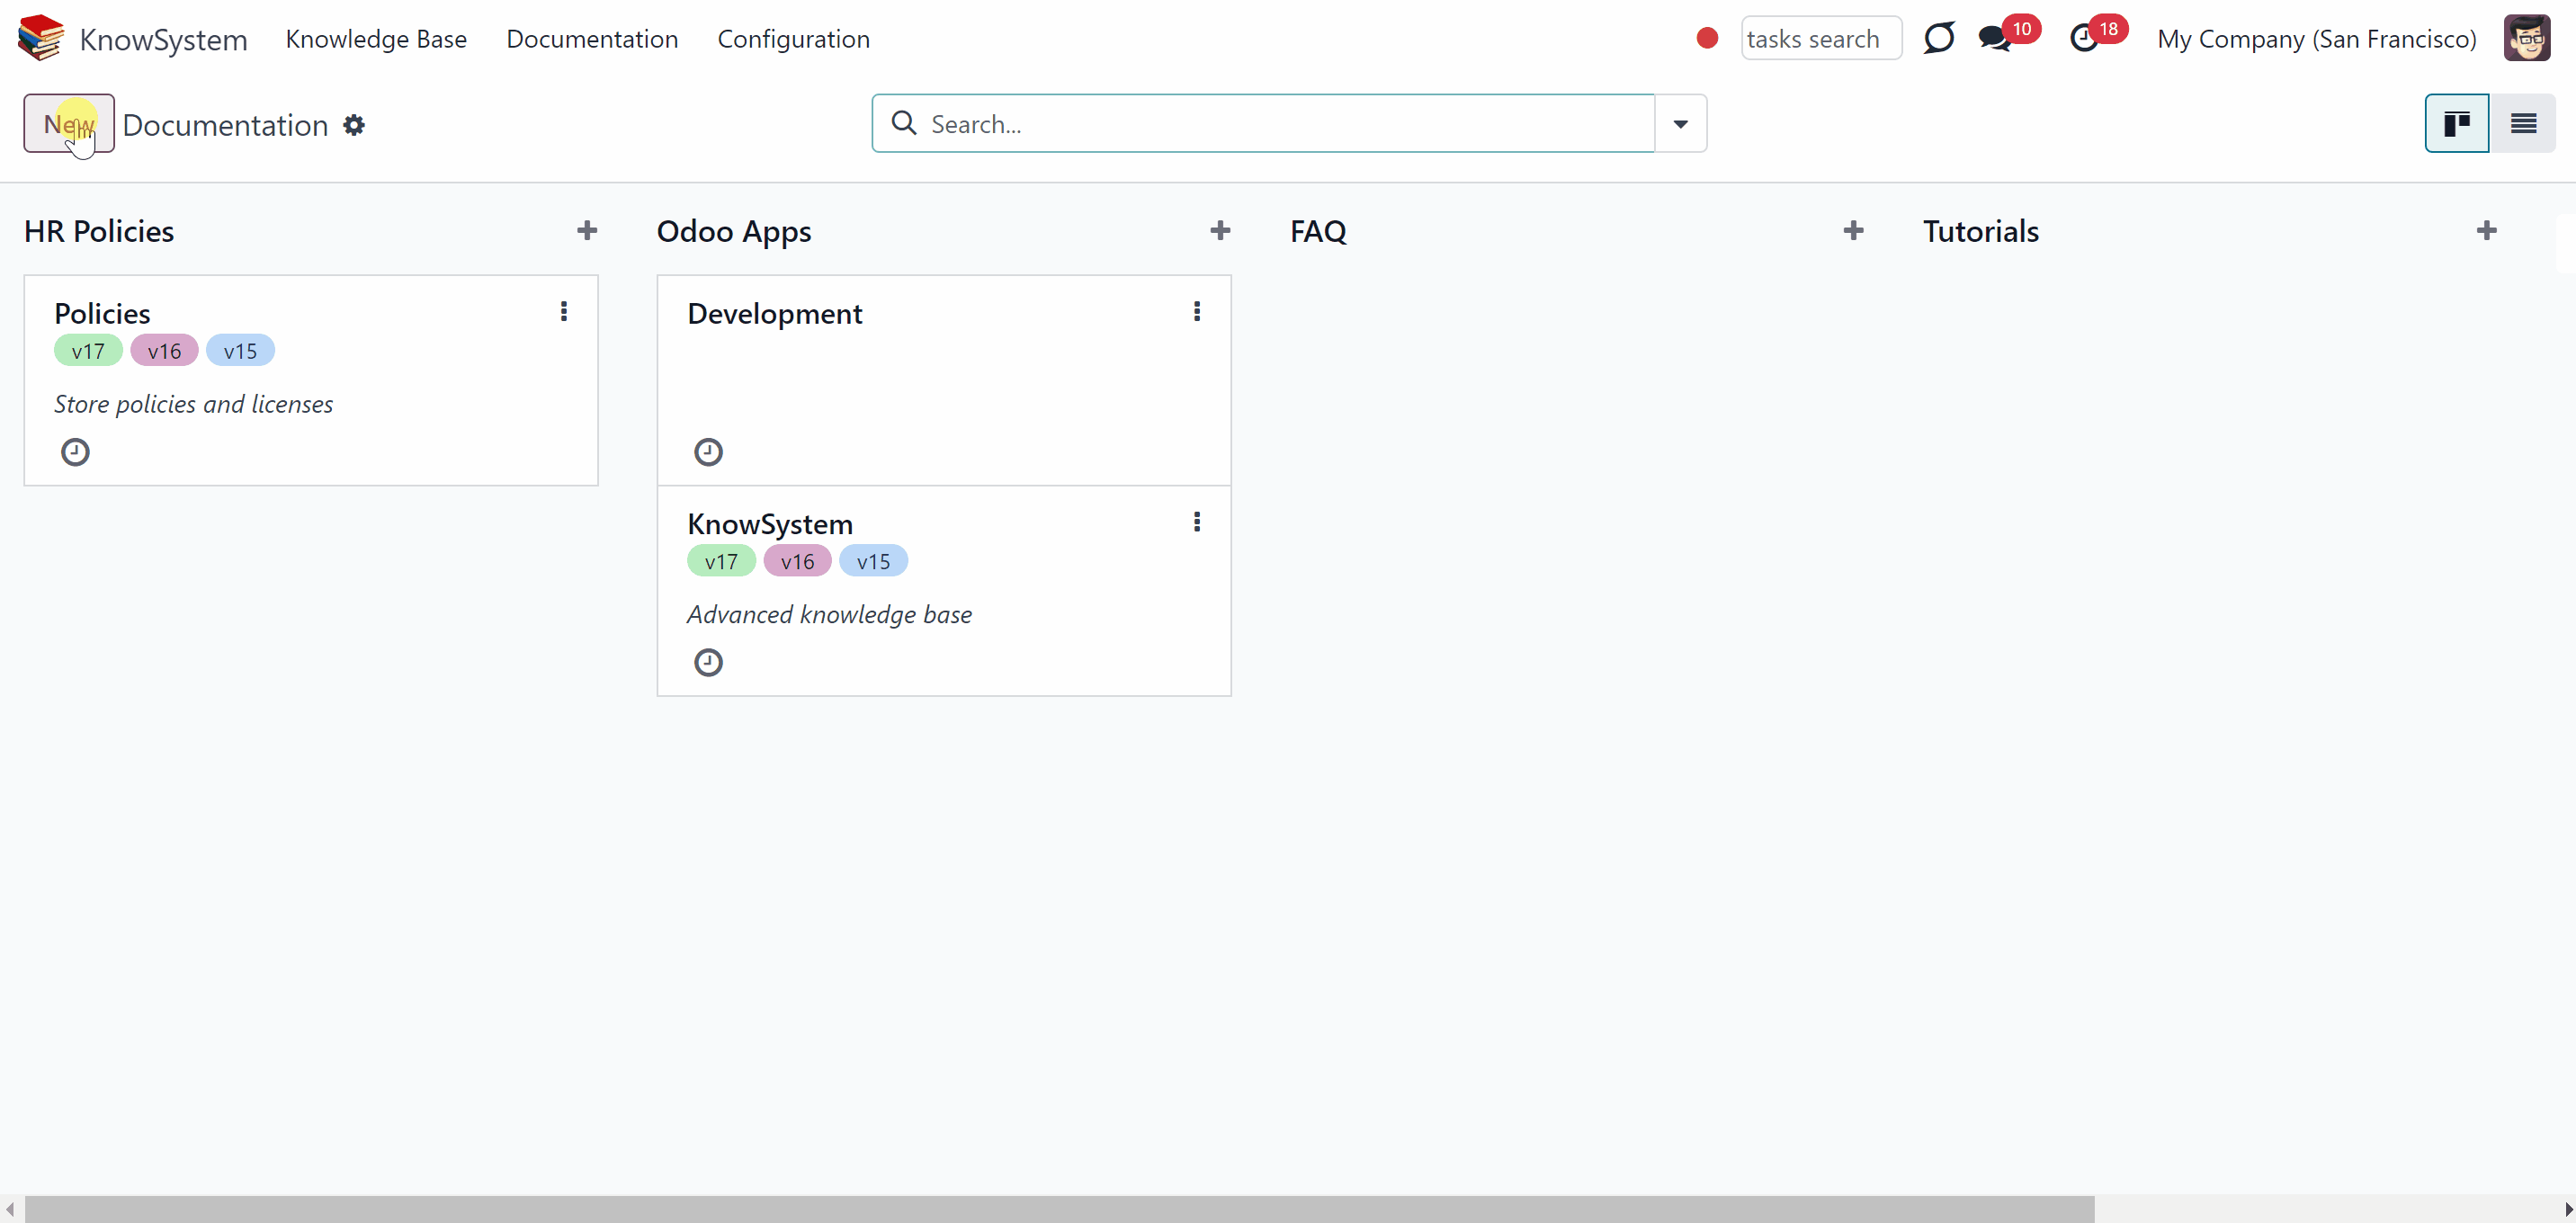Click the Documentation breadcrumb title

coord(225,125)
